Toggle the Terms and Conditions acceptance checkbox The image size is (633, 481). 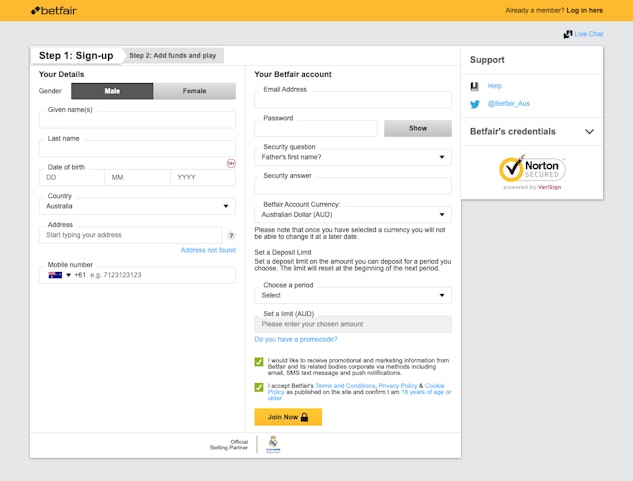click(x=259, y=387)
